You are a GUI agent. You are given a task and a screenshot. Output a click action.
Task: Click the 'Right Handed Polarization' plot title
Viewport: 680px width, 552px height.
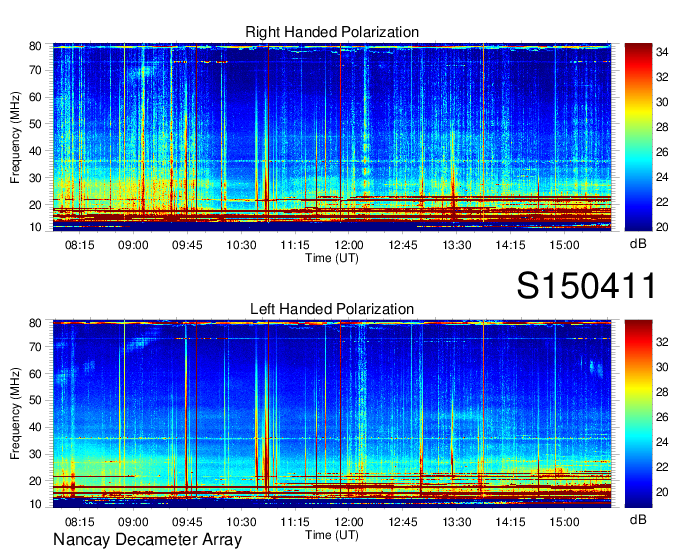point(332,32)
